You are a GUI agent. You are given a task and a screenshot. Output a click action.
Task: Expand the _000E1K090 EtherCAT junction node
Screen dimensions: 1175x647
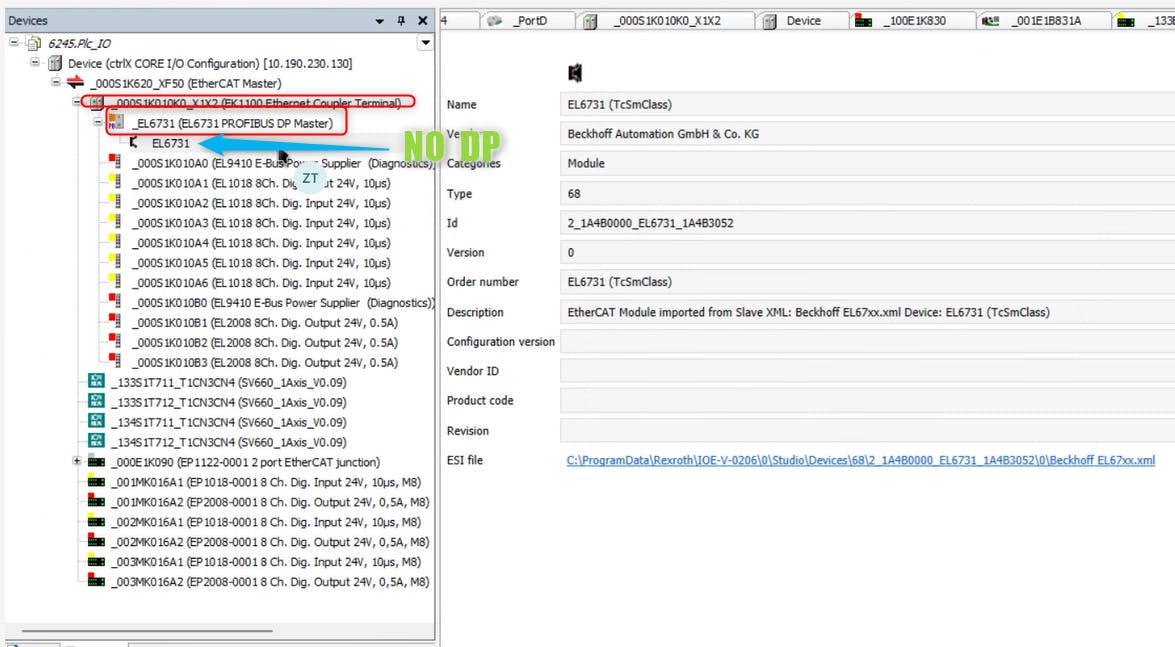(77, 462)
